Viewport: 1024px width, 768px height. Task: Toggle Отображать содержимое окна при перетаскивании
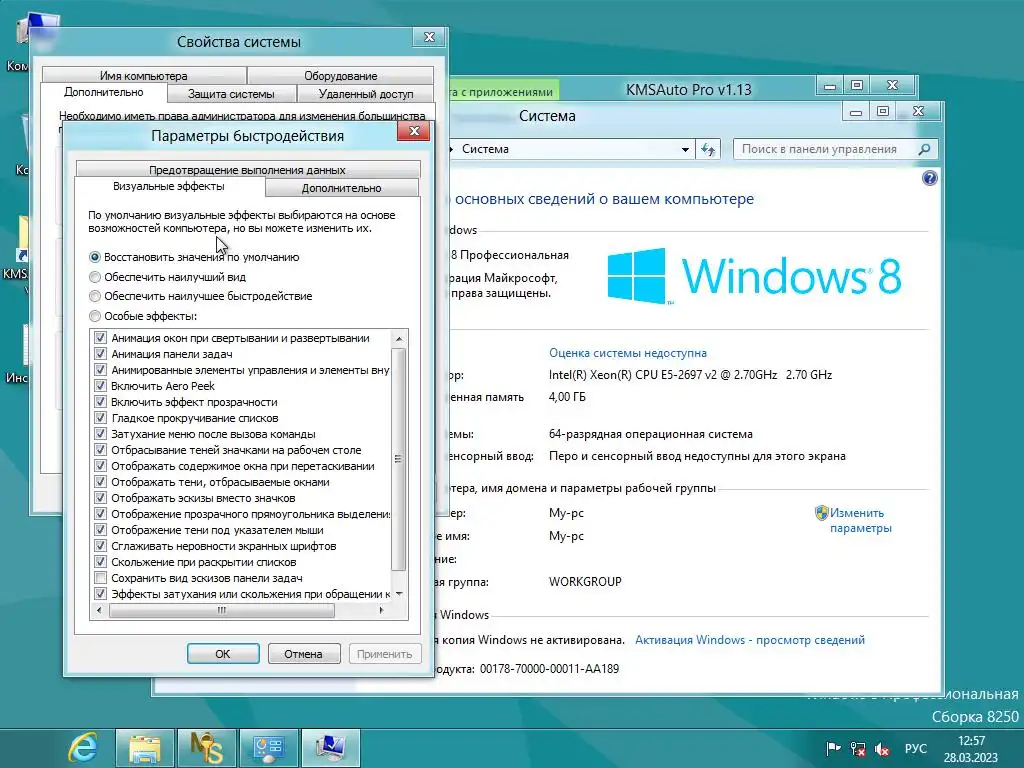tap(100, 466)
